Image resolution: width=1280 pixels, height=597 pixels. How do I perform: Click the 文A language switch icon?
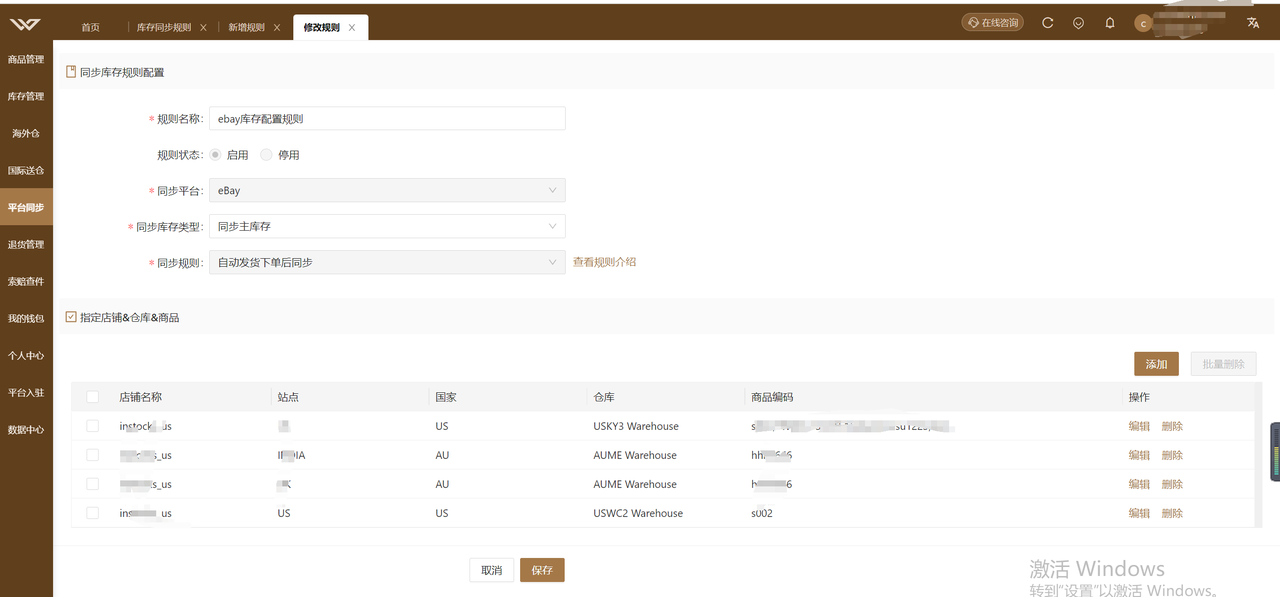(1253, 22)
